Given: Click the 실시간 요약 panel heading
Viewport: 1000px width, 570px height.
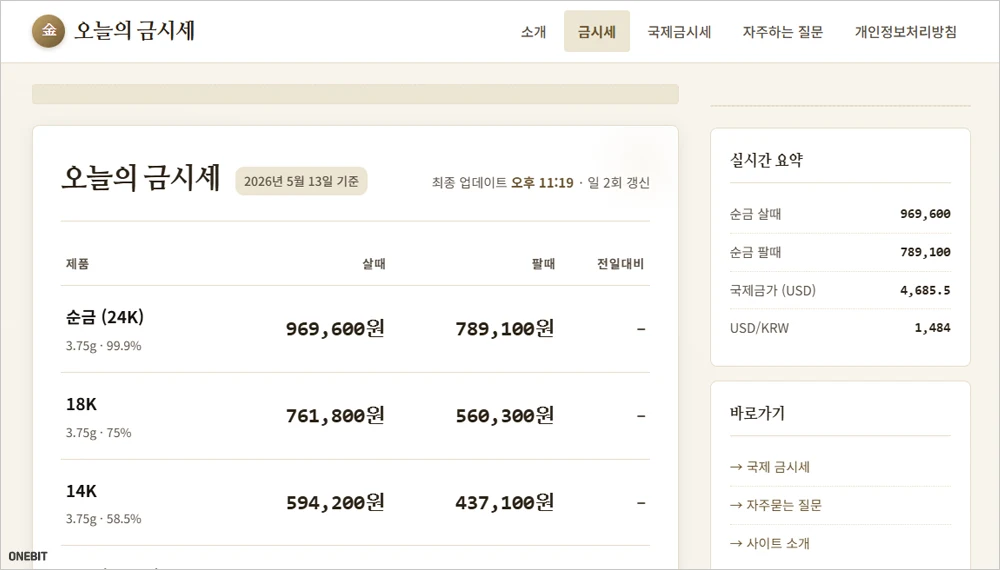Looking at the screenshot, I should pos(766,160).
